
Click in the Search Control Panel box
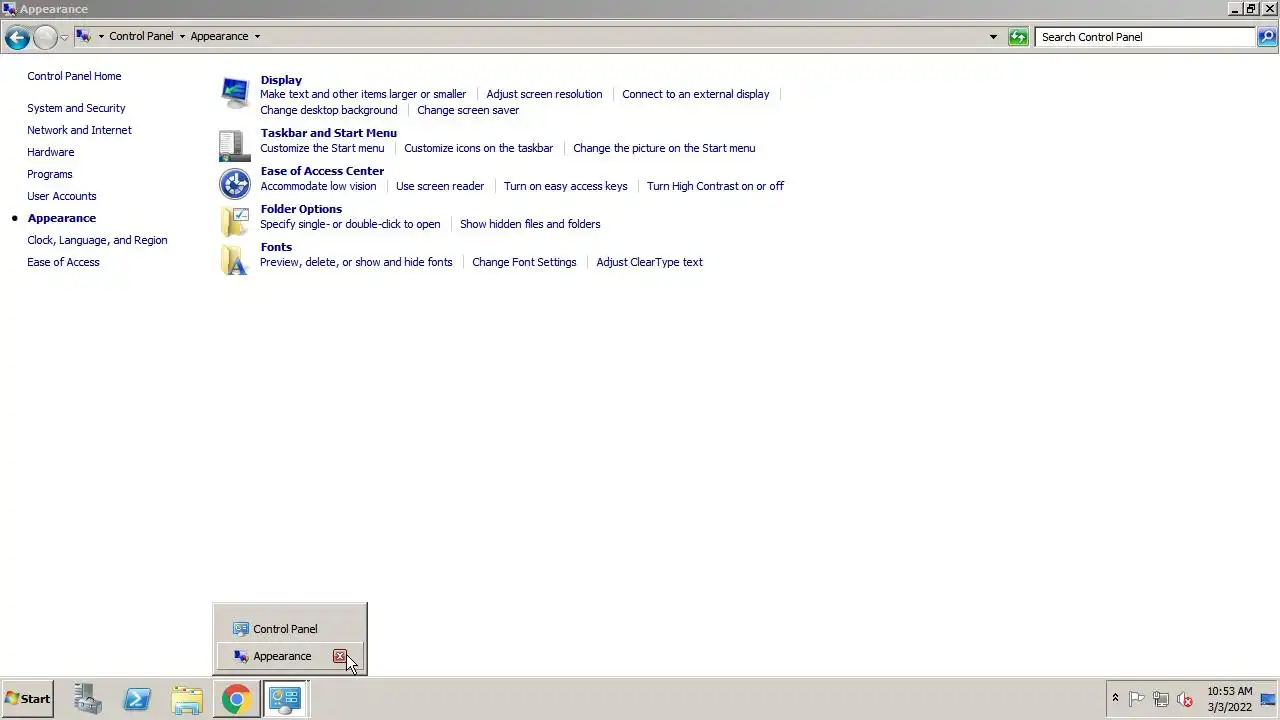1145,37
